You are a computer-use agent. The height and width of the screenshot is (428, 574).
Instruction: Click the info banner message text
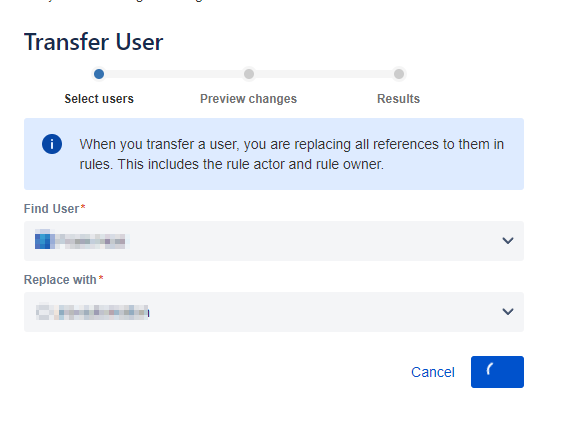click(292, 154)
